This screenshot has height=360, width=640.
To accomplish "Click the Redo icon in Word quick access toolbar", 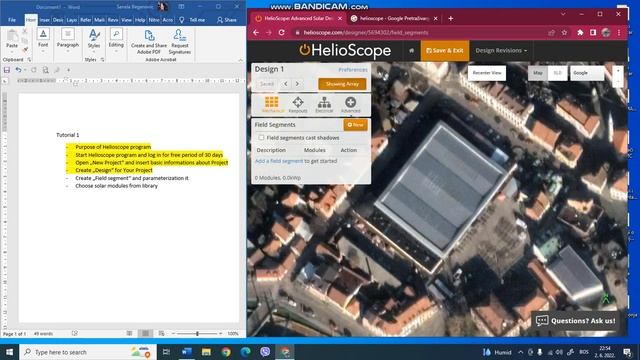I will (34, 70).
